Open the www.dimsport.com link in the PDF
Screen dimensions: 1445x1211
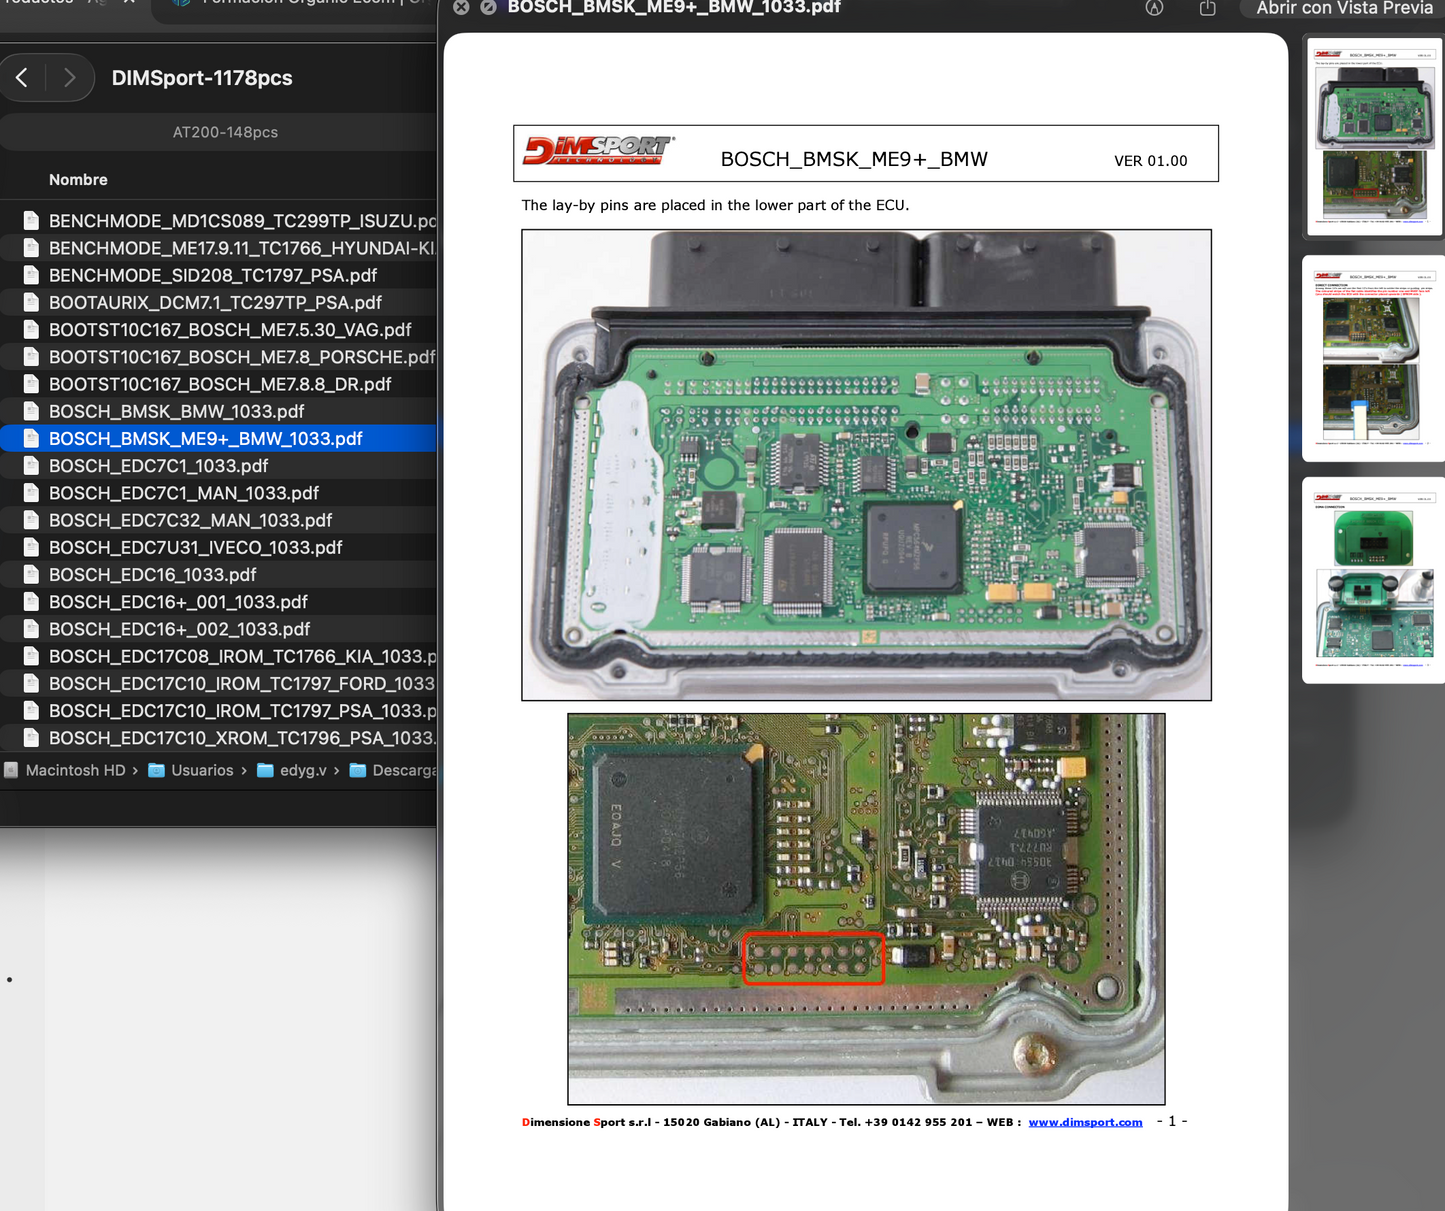click(x=1085, y=1122)
